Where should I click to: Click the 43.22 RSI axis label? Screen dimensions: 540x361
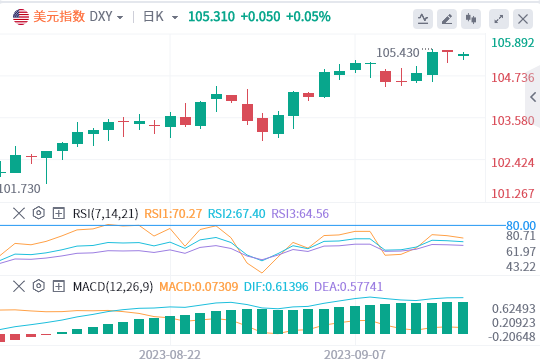521,267
